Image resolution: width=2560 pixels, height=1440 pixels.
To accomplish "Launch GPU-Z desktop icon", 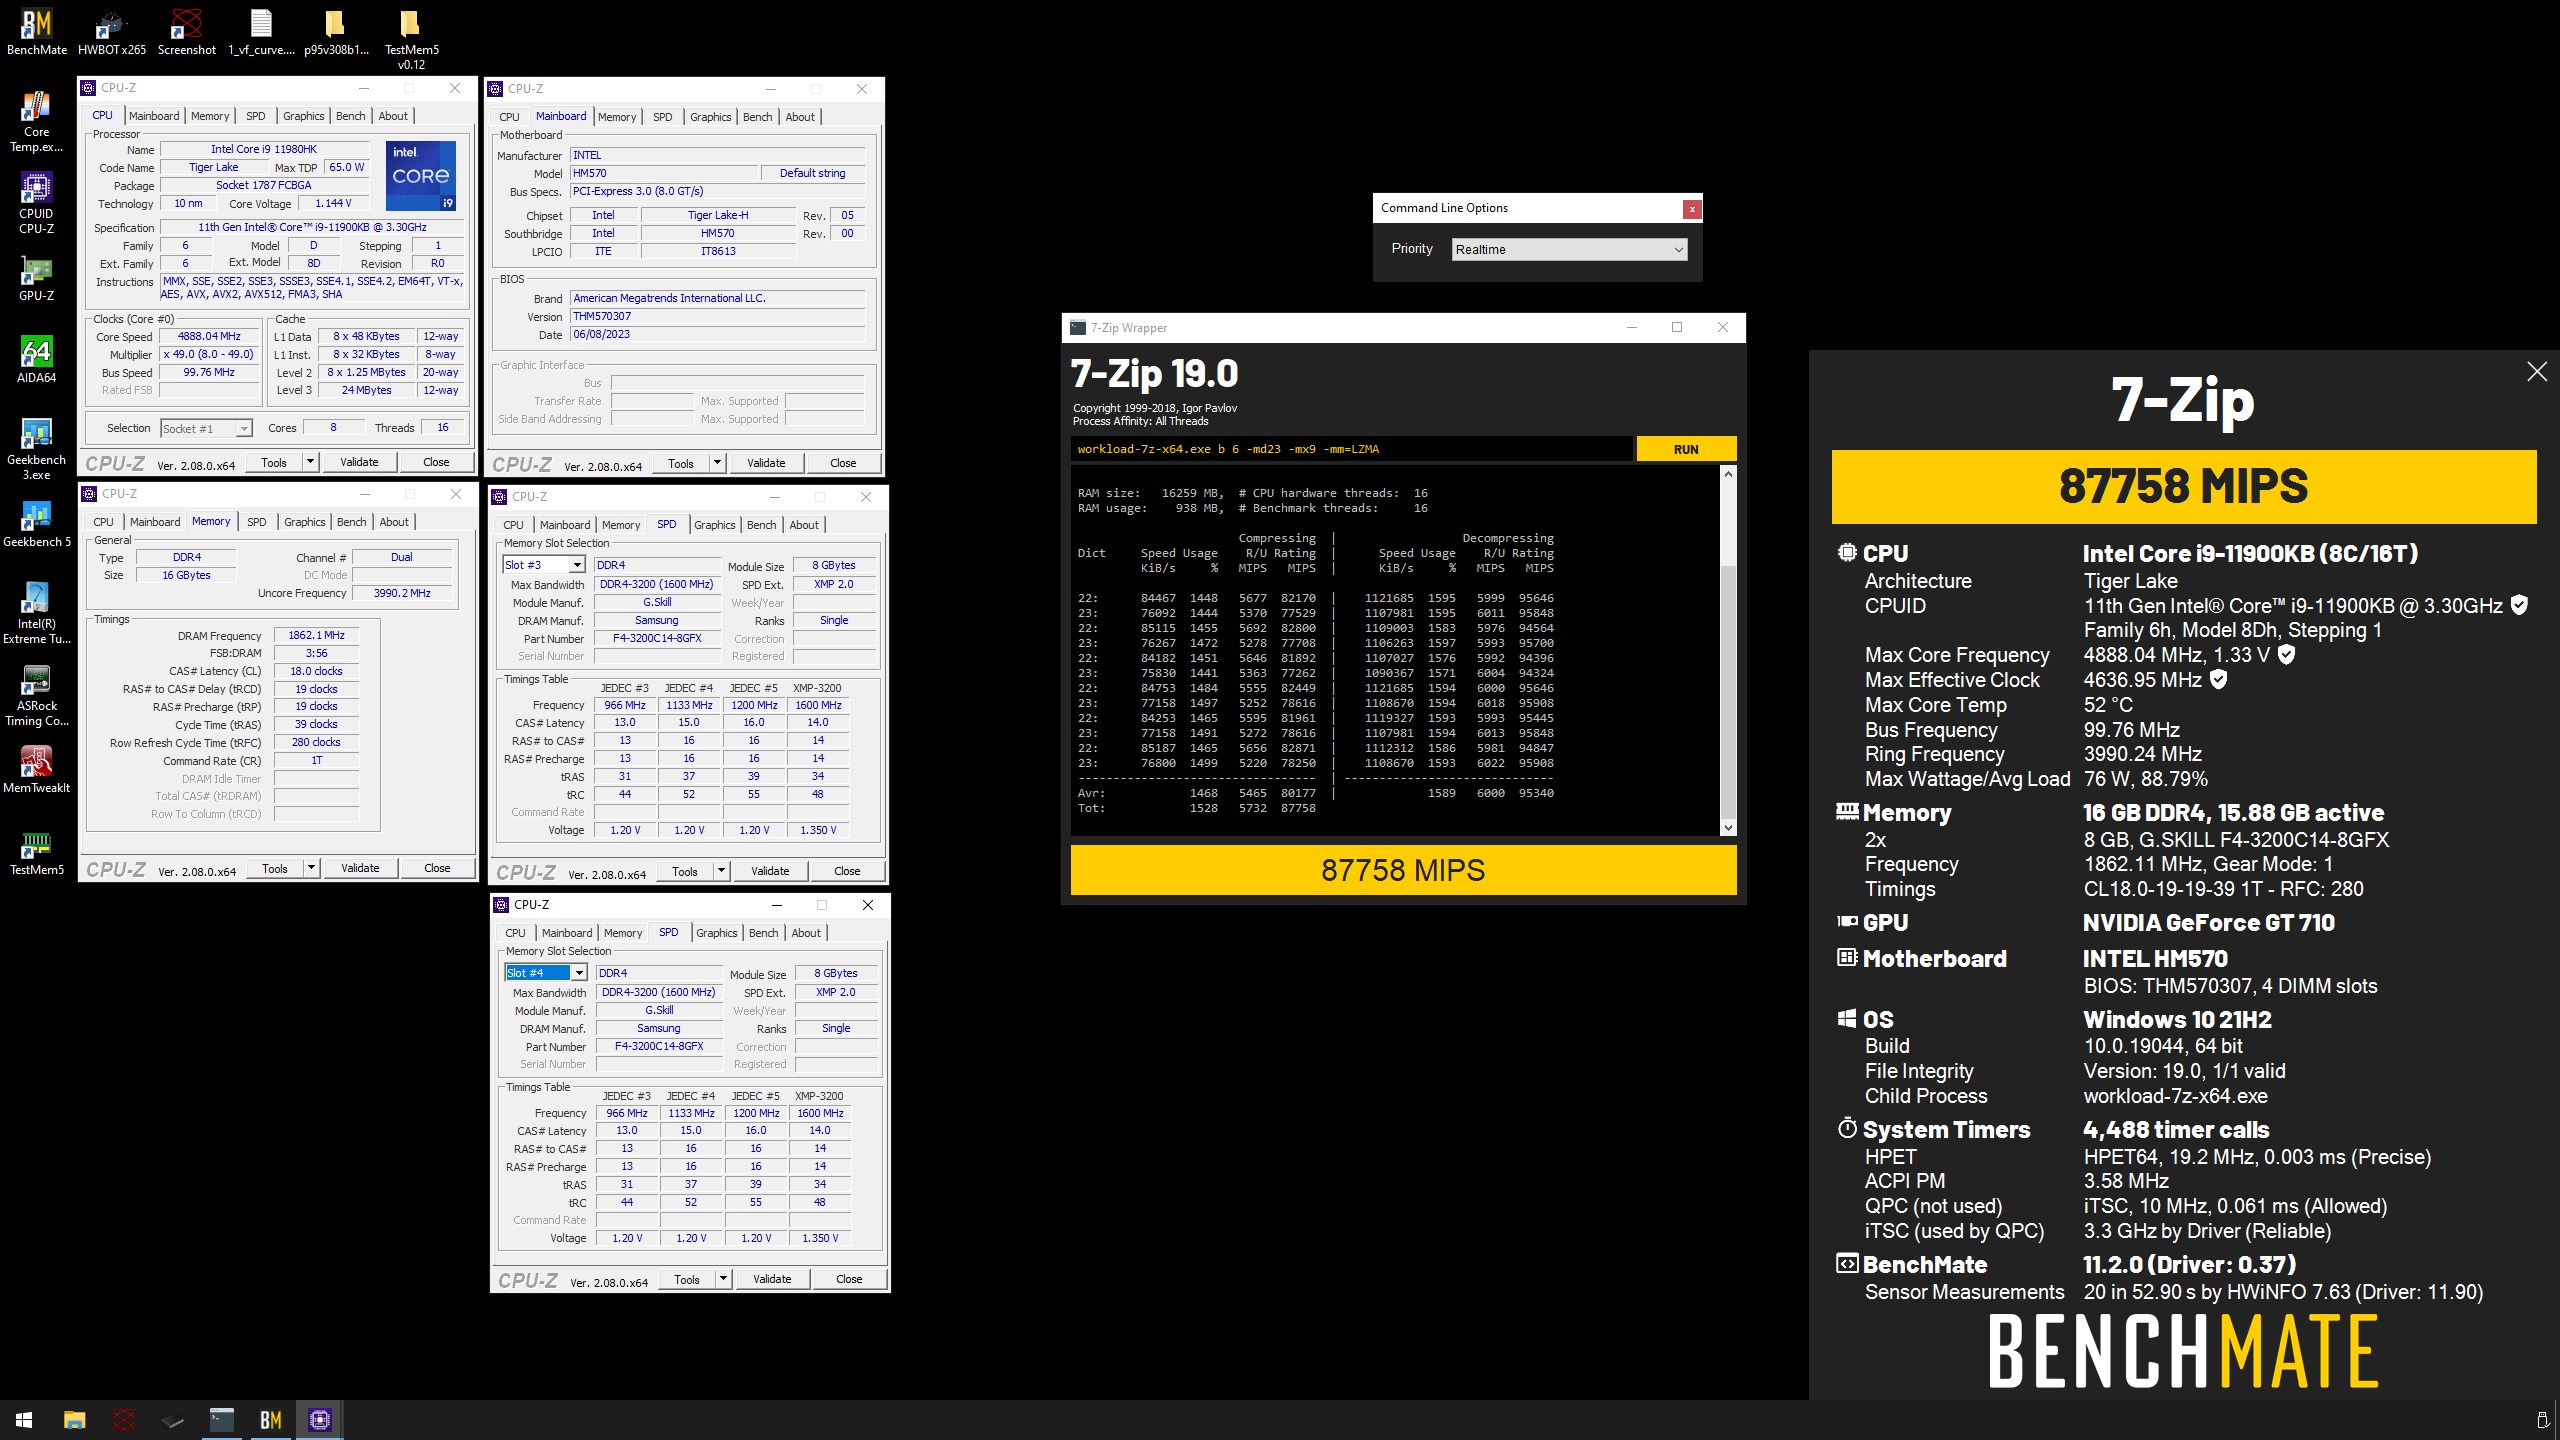I will point(37,278).
